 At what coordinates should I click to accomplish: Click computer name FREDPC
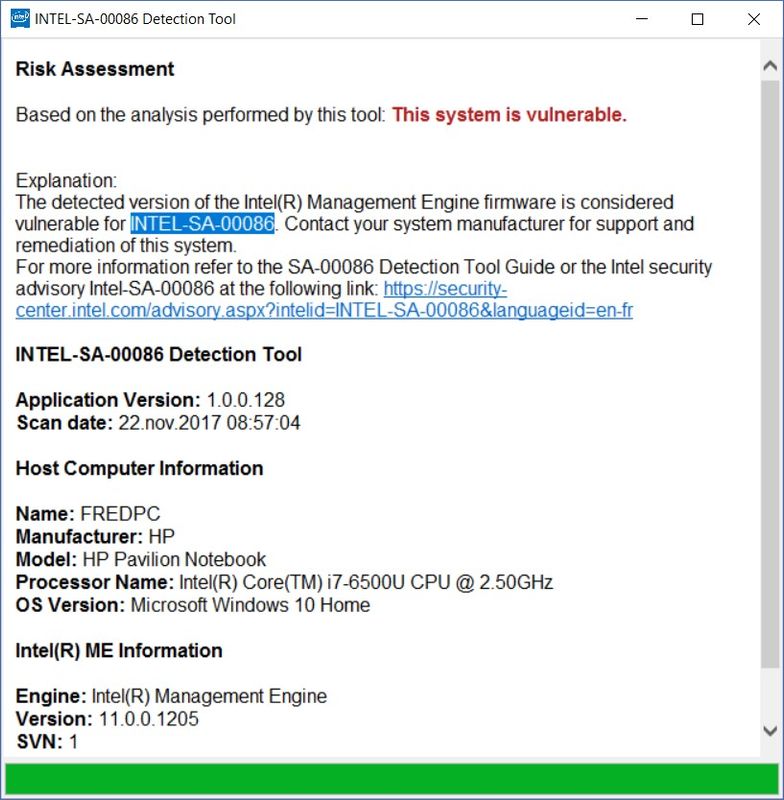pyautogui.click(x=120, y=514)
